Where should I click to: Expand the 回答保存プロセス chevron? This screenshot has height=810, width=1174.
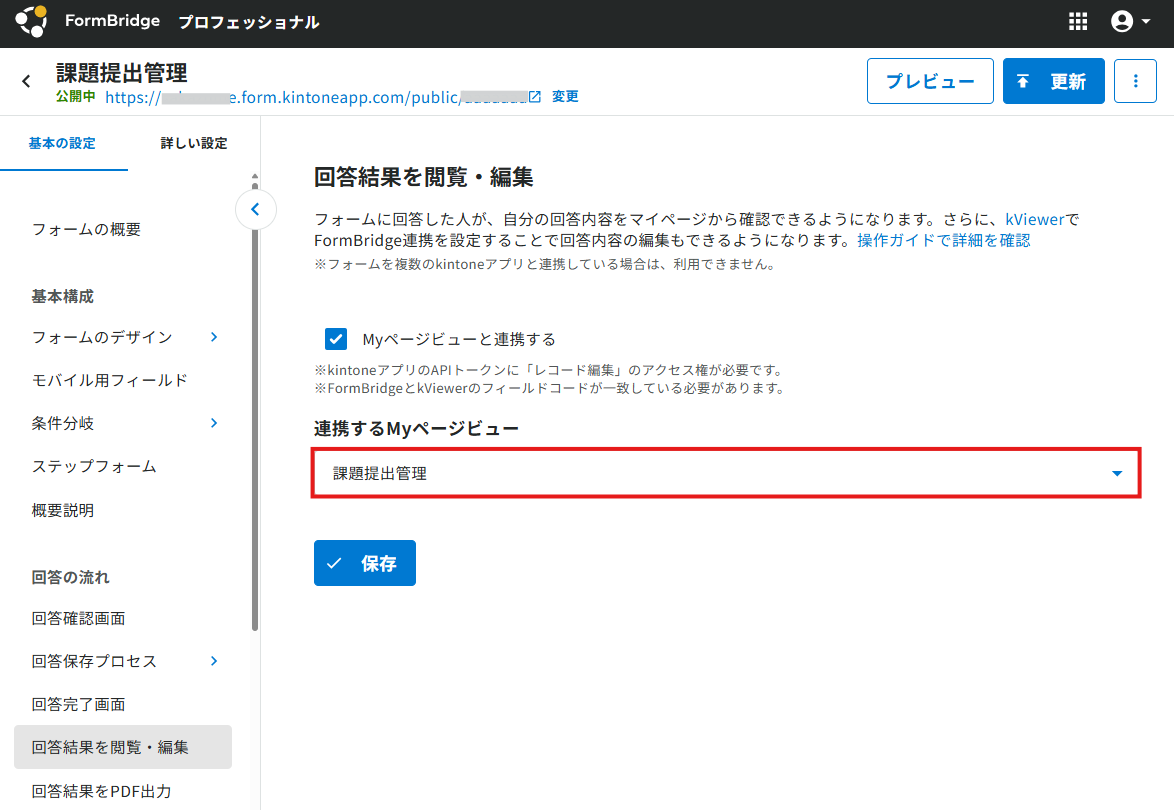pyautogui.click(x=214, y=661)
